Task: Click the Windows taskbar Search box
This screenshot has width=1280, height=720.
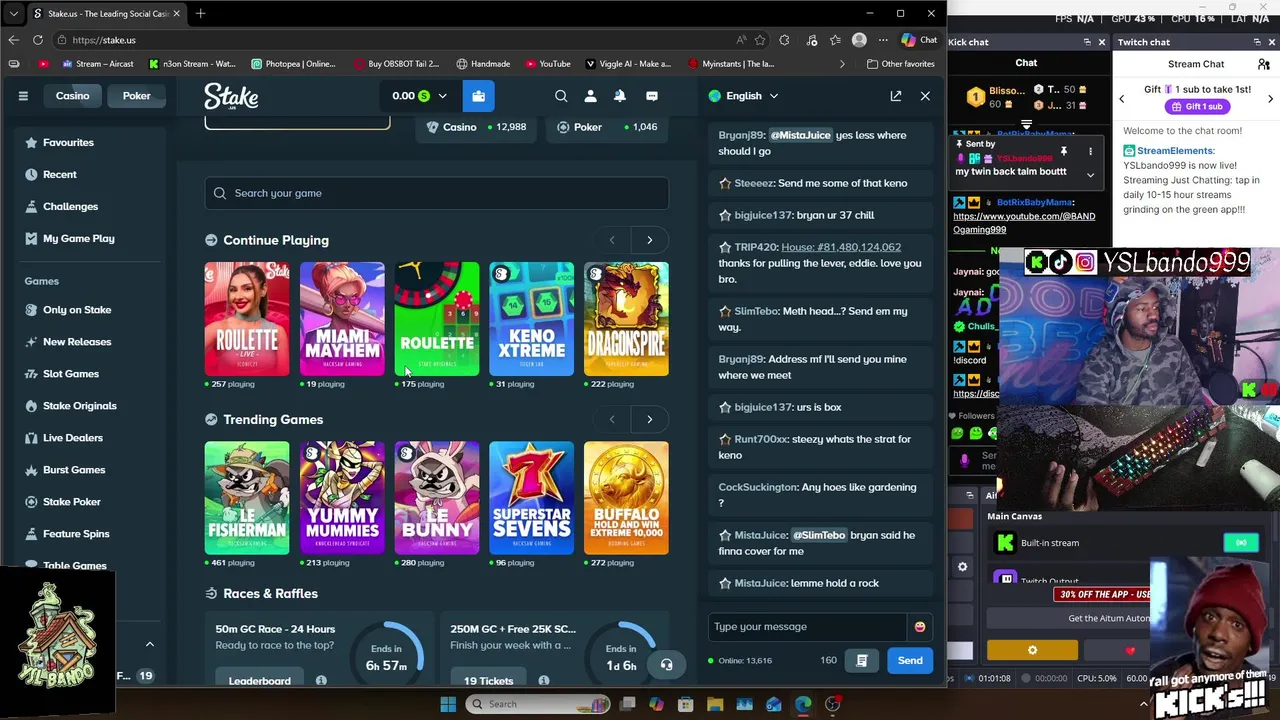Action: click(x=537, y=704)
